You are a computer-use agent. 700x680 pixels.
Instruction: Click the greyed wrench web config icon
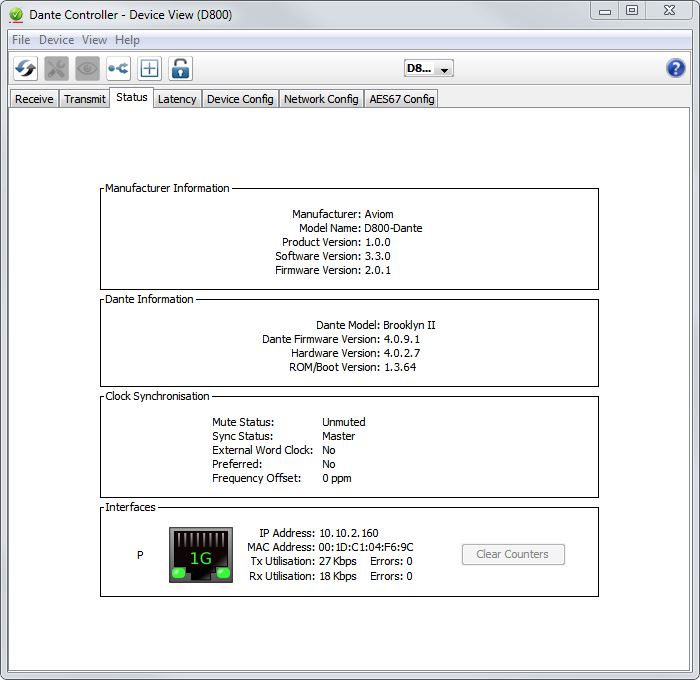click(x=57, y=68)
